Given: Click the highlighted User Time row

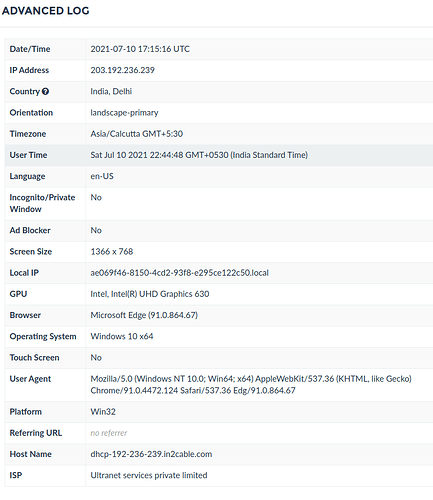Looking at the screenshot, I should (x=219, y=155).
